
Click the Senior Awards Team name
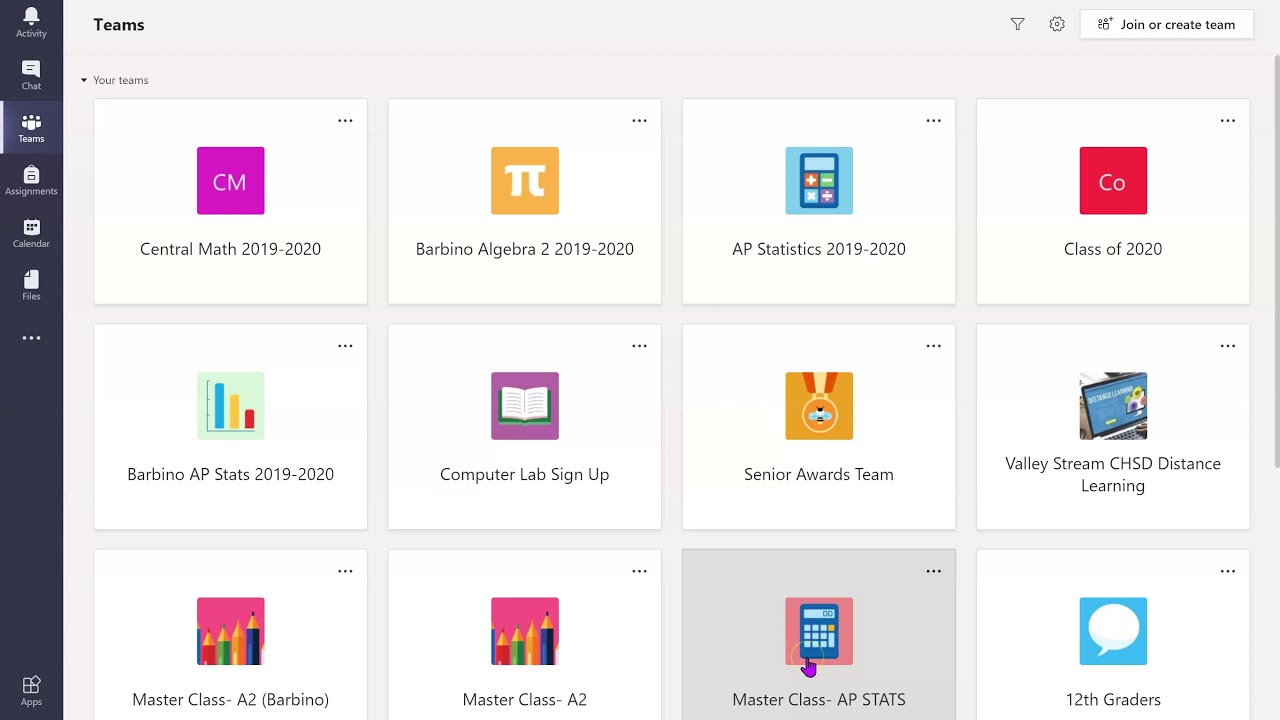819,474
